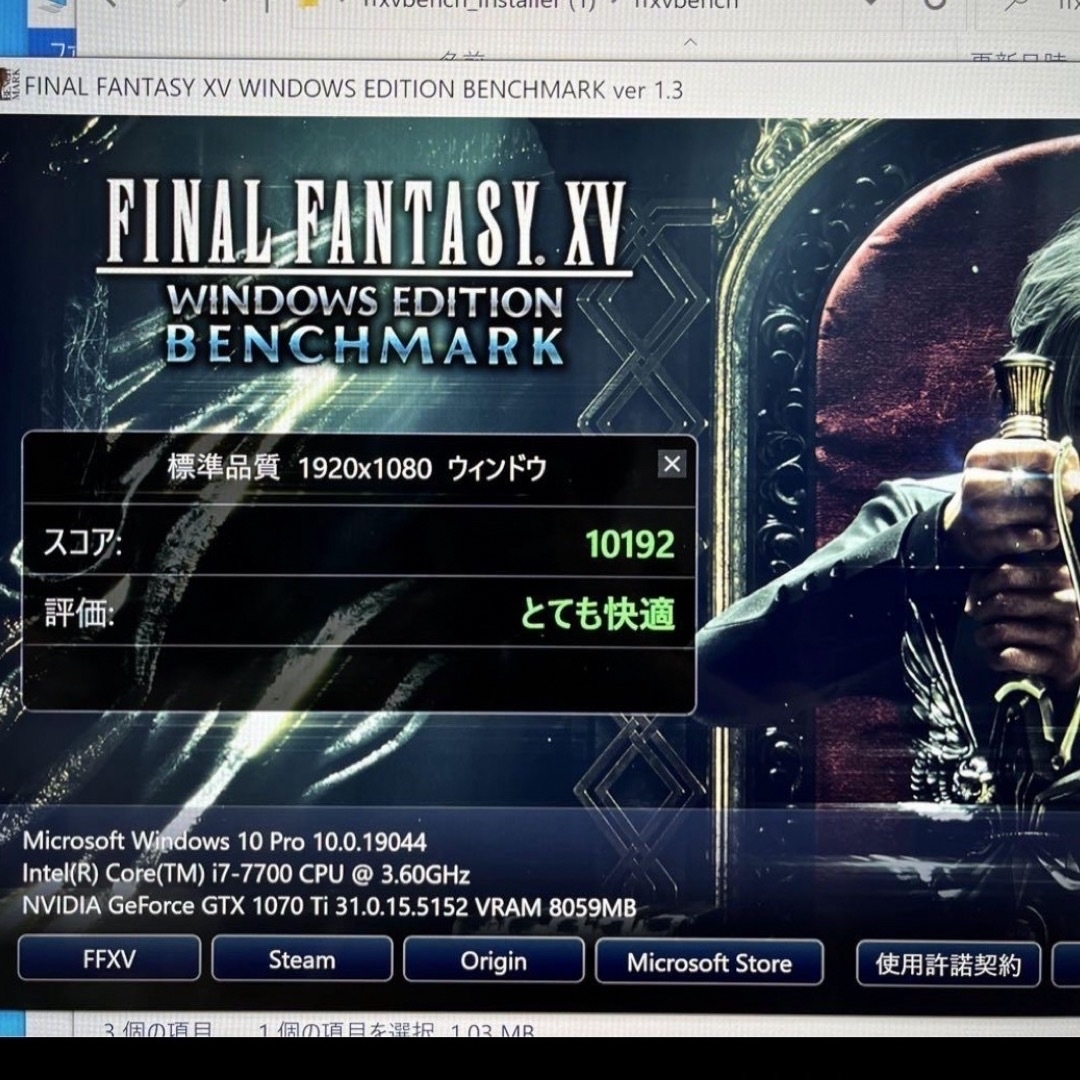Screen dimensions: 1080x1080
Task: Open the Microsoft Store button
Action: [x=709, y=962]
